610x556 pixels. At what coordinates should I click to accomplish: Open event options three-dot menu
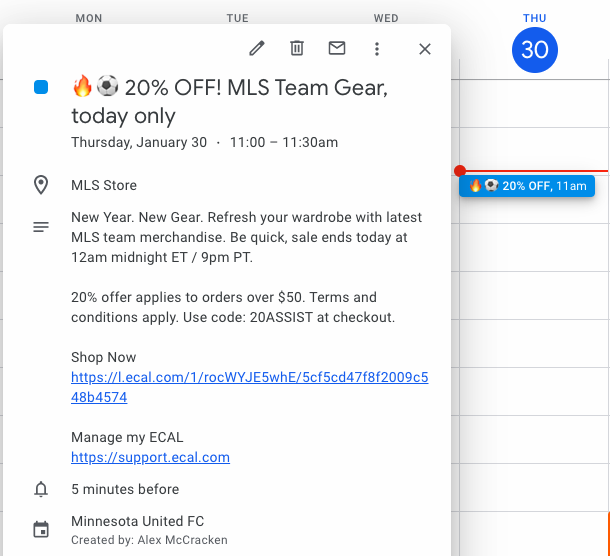(377, 49)
